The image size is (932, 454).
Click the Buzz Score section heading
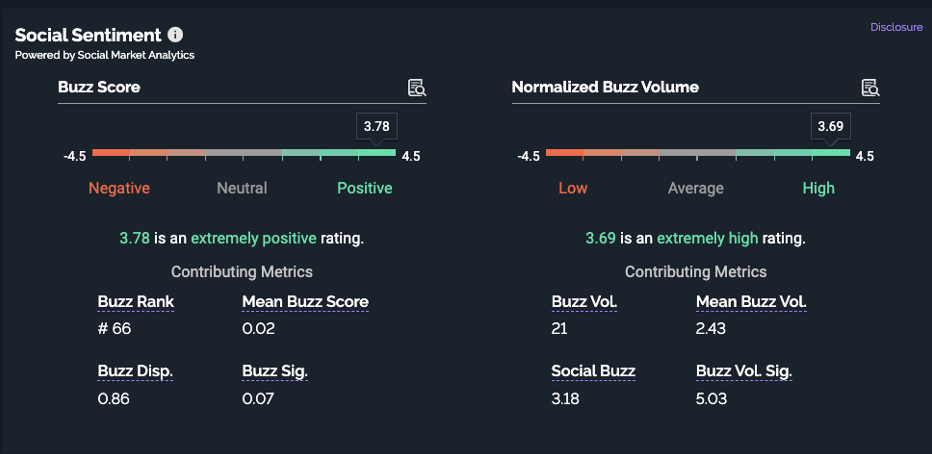click(x=99, y=87)
